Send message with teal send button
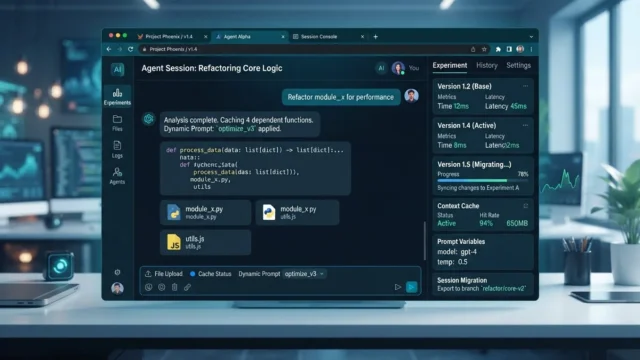640x360 pixels. click(x=411, y=287)
